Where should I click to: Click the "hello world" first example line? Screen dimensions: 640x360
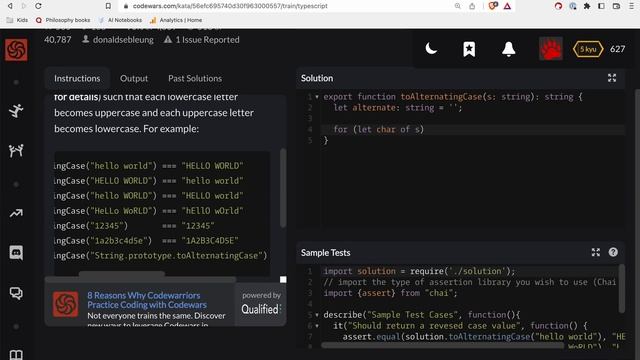pyautogui.click(x=149, y=166)
